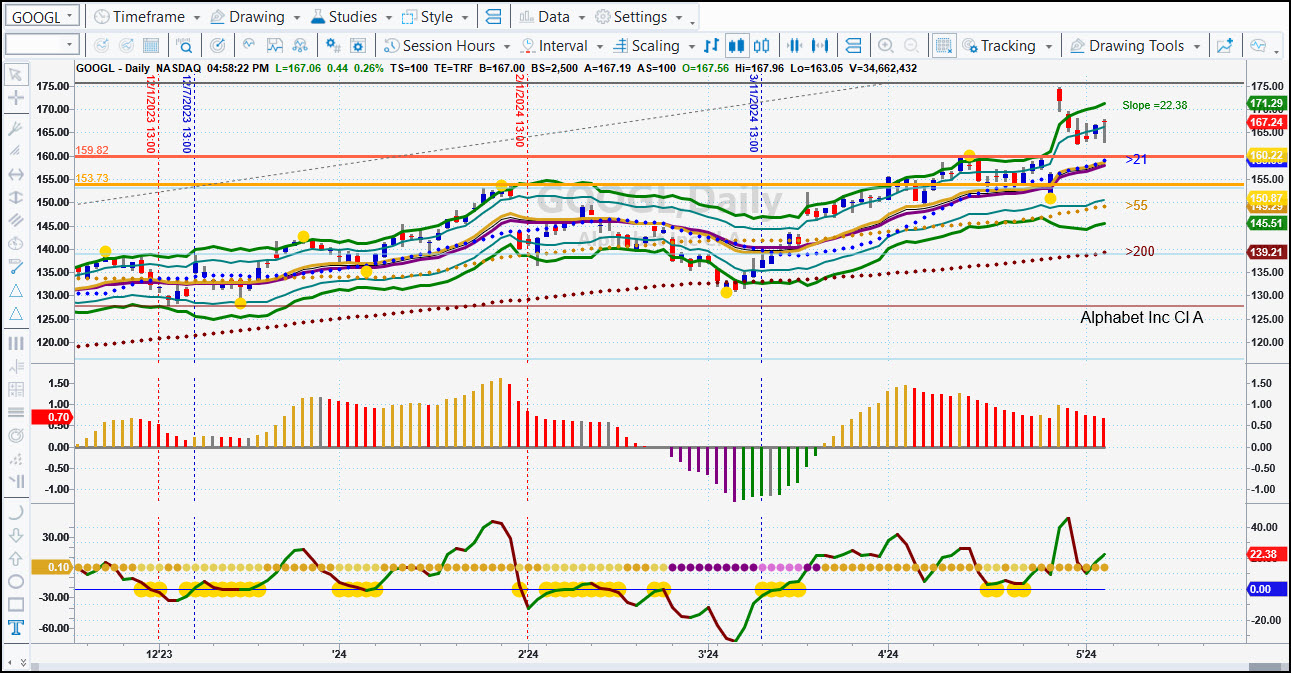Open the calendar grid icon in second toolbar

coord(151,46)
